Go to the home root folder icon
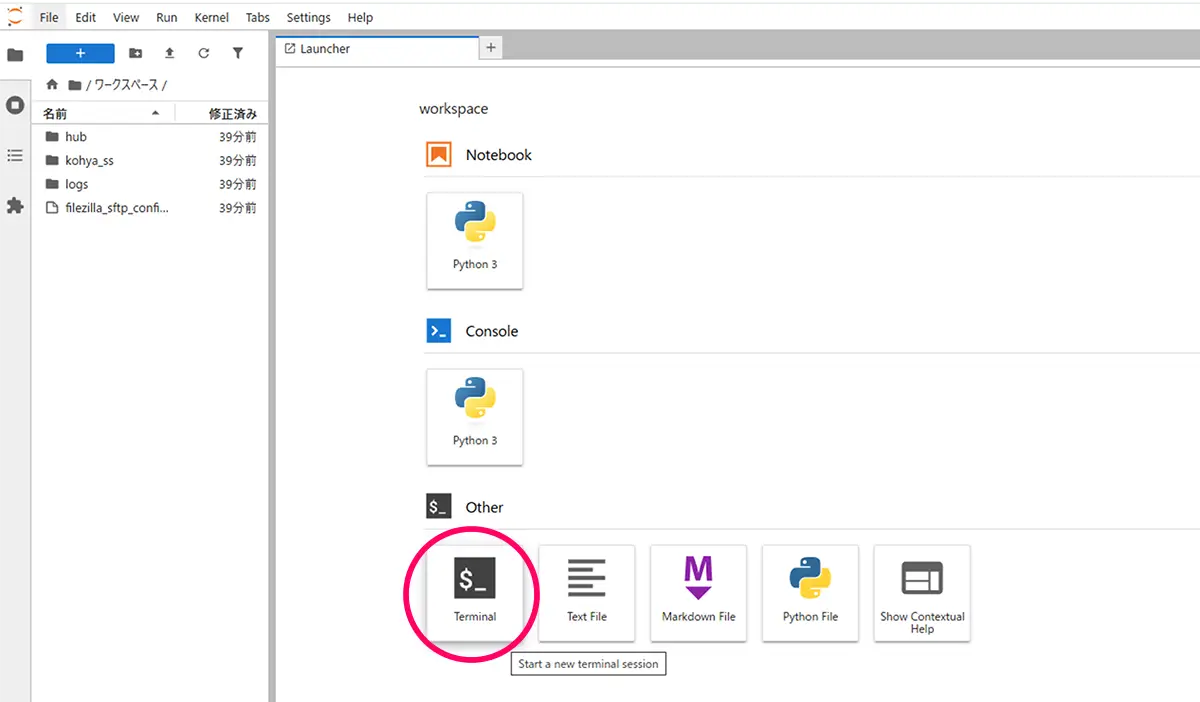Image resolution: width=1200 pixels, height=702 pixels. pos(52,85)
